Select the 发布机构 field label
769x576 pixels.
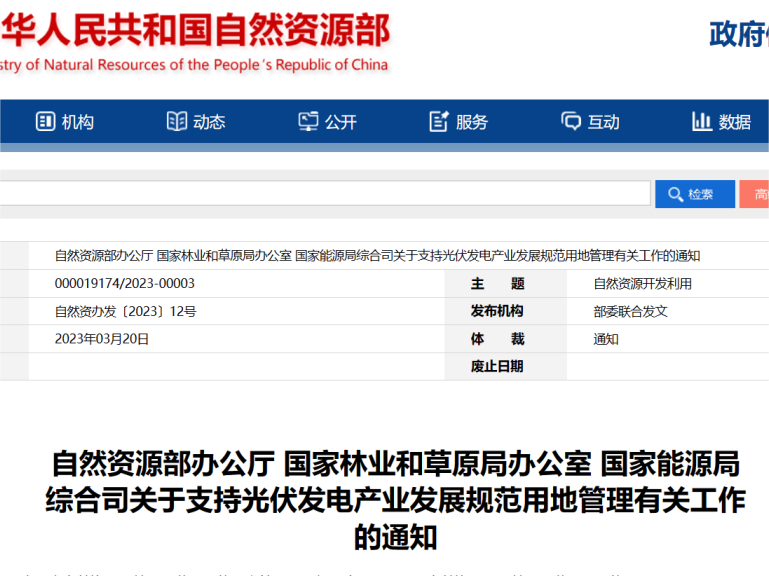497,311
